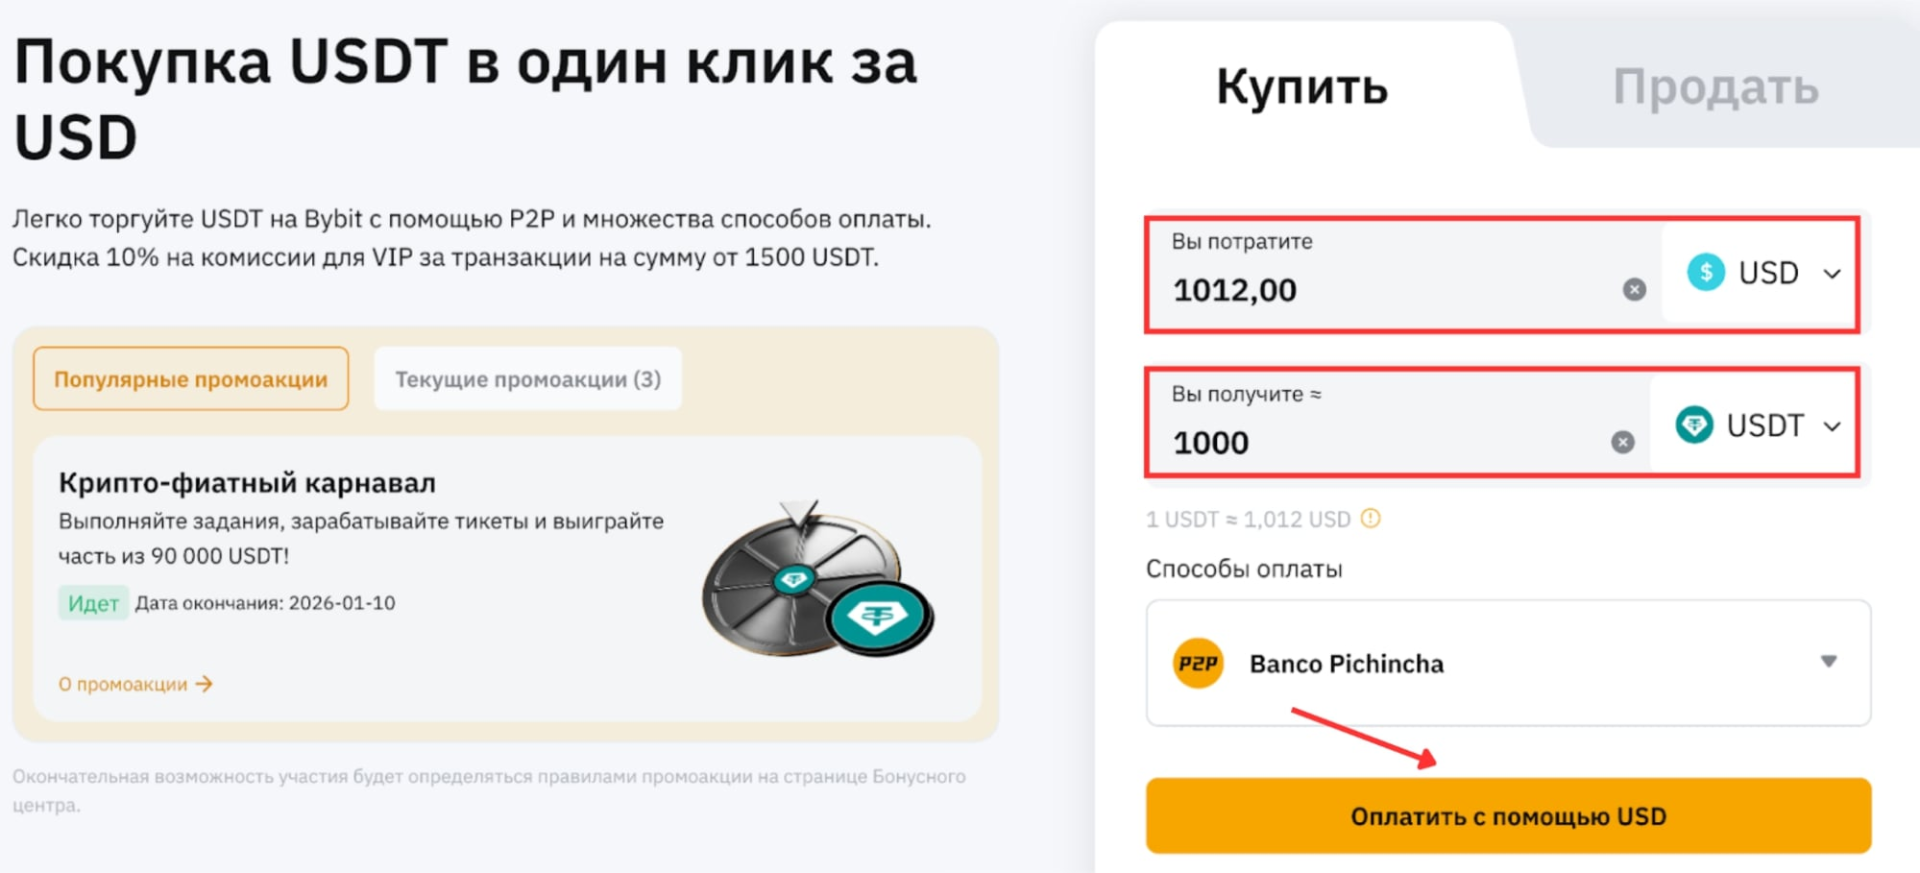Clear the 'Вы получите' amount field
1920x873 pixels.
pyautogui.click(x=1622, y=442)
